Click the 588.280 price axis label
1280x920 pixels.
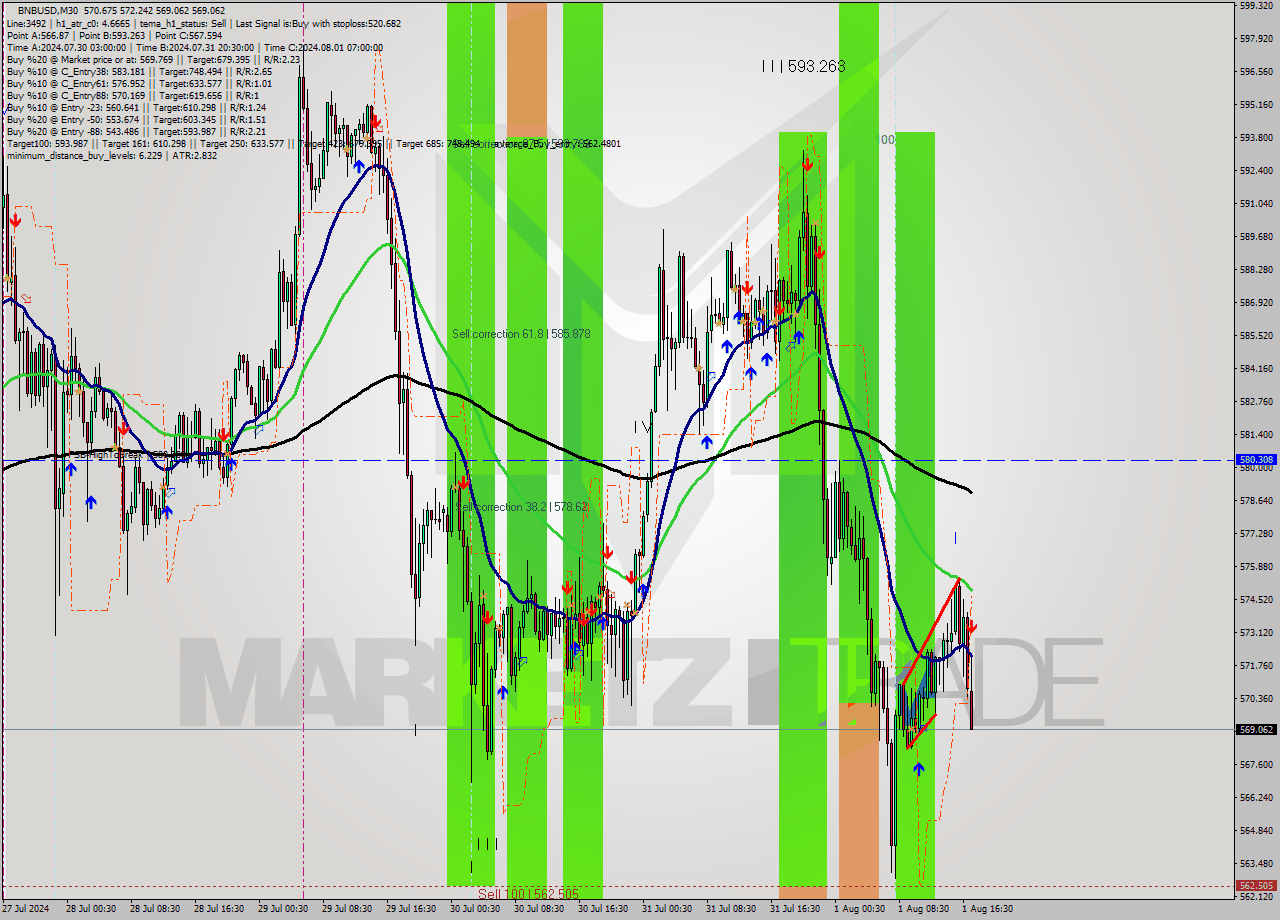(1256, 269)
